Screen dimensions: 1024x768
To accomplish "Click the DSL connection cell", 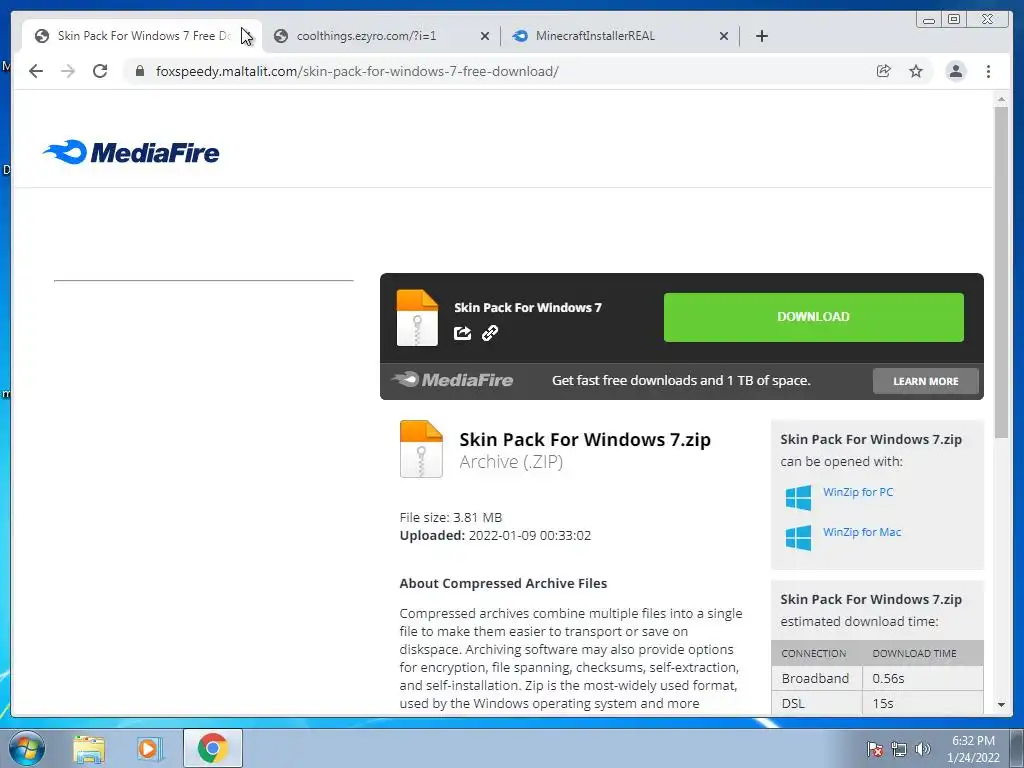I will pos(817,703).
